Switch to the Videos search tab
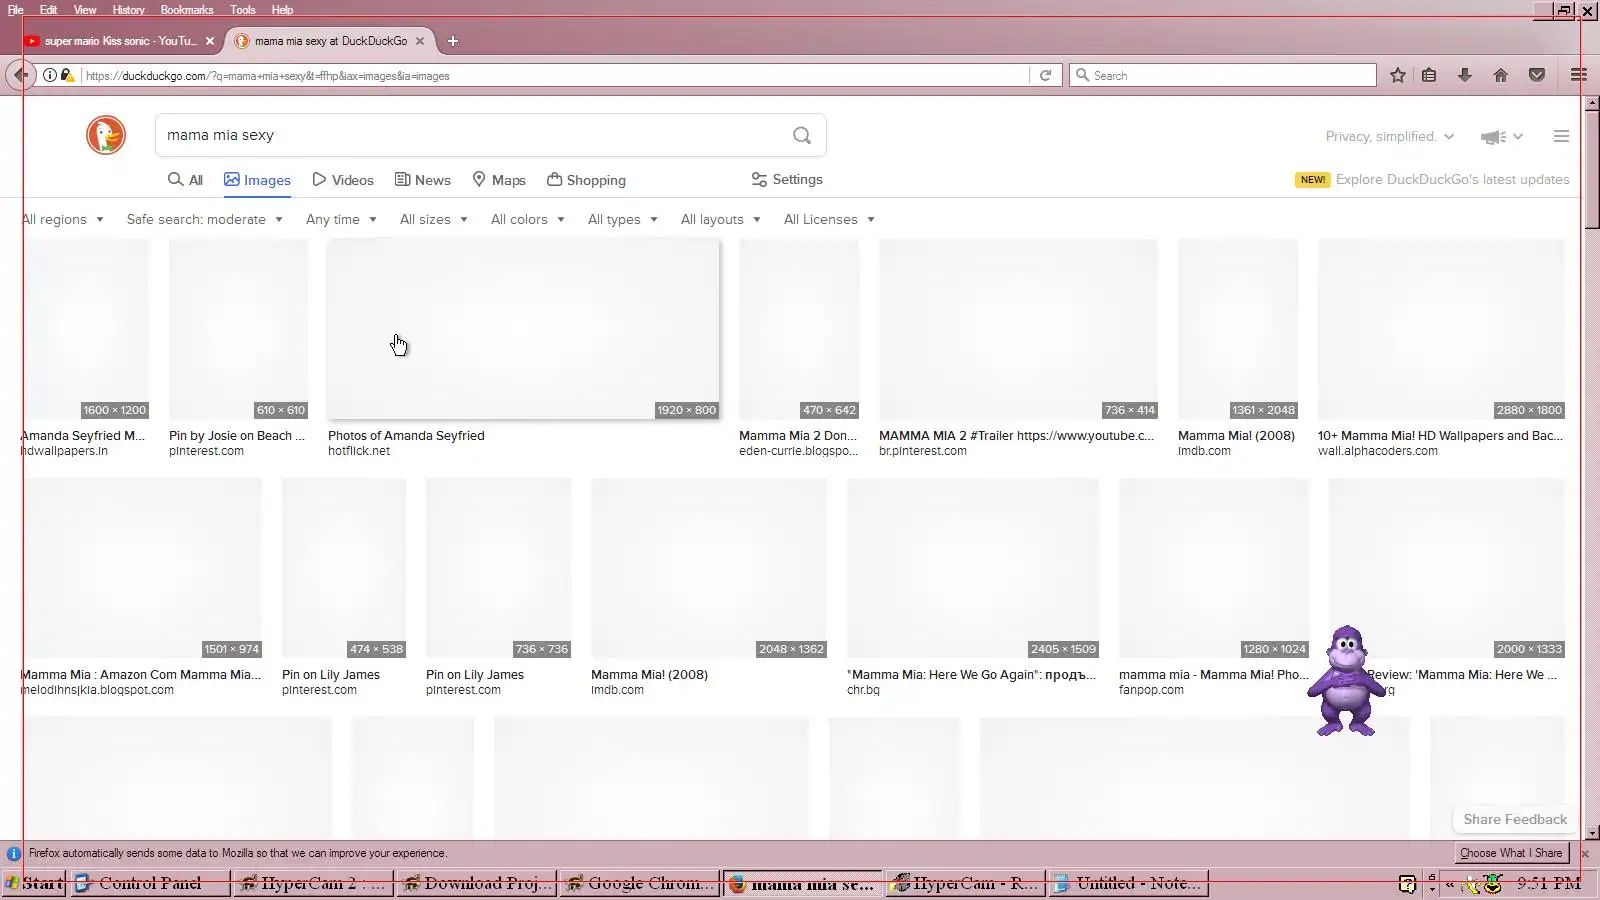The width and height of the screenshot is (1600, 900). coord(343,180)
